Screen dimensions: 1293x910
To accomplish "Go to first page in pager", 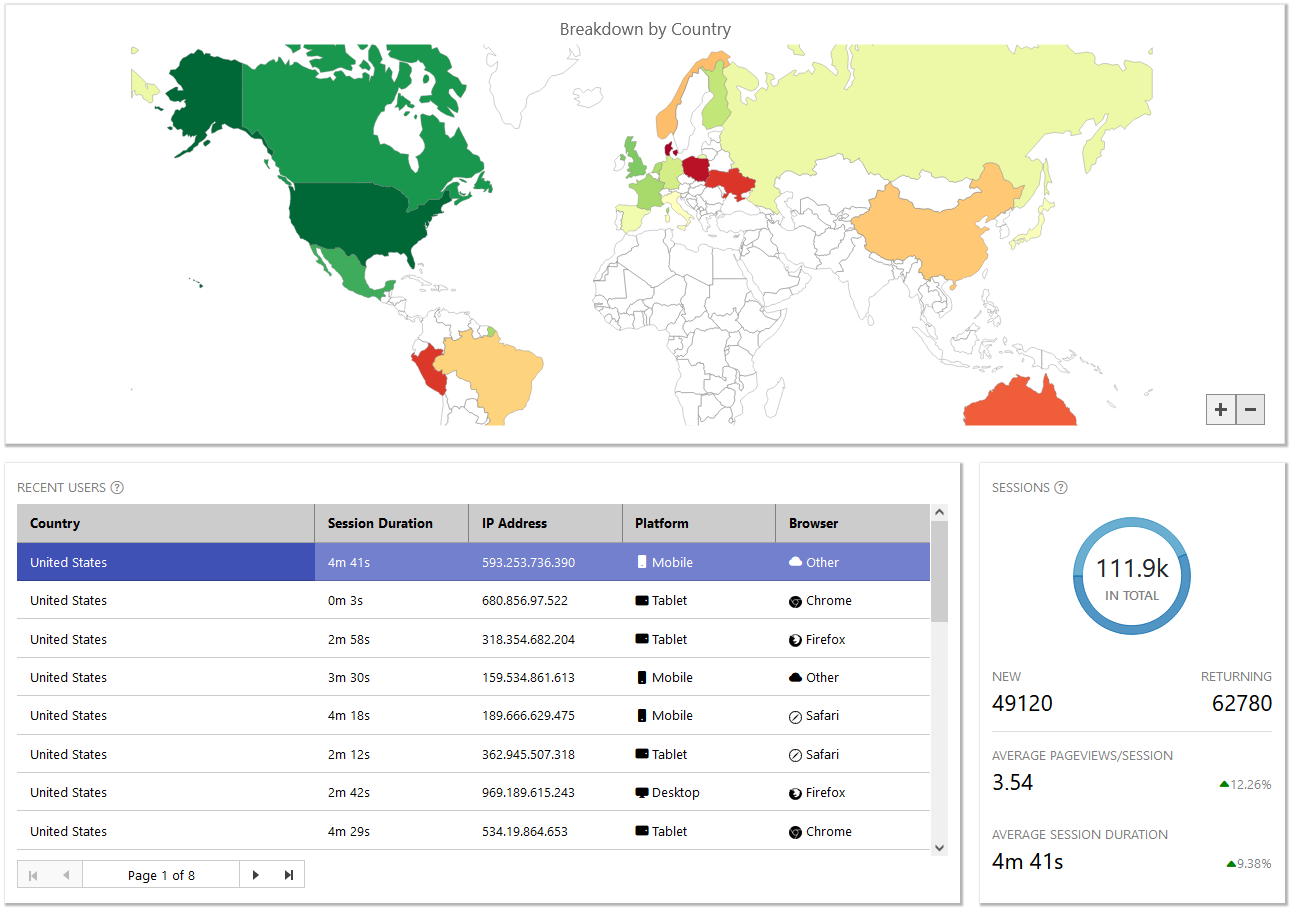I will [x=33, y=875].
